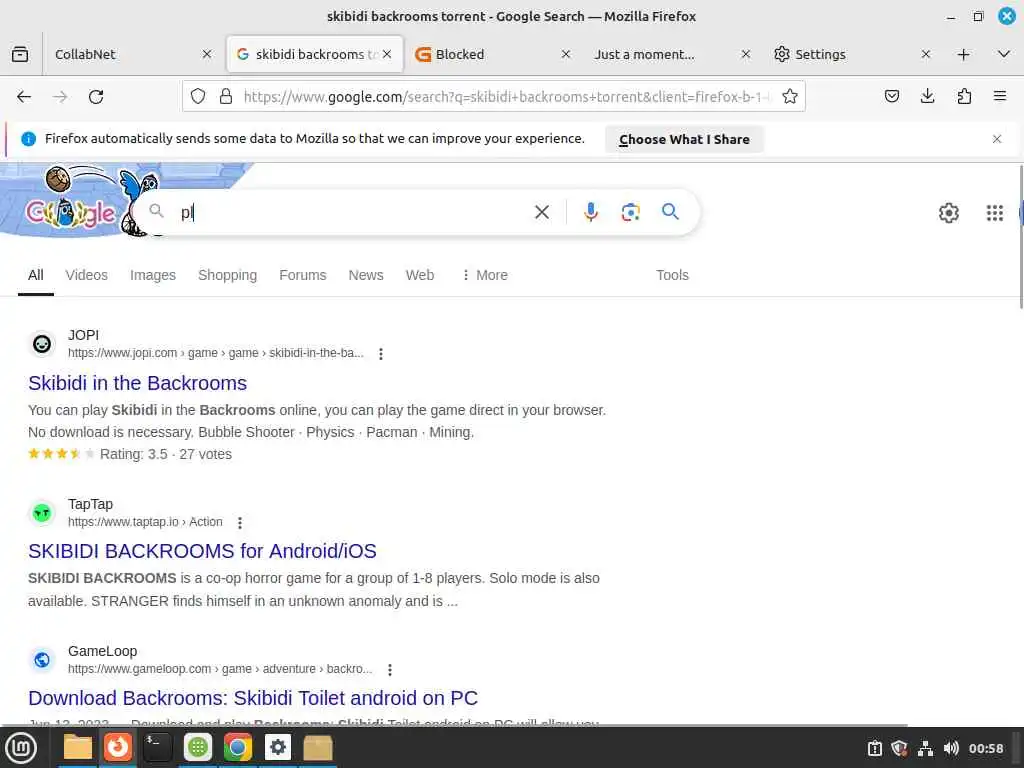1024x768 pixels.
Task: Open the three-dot menu for GameLoop result
Action: [390, 669]
